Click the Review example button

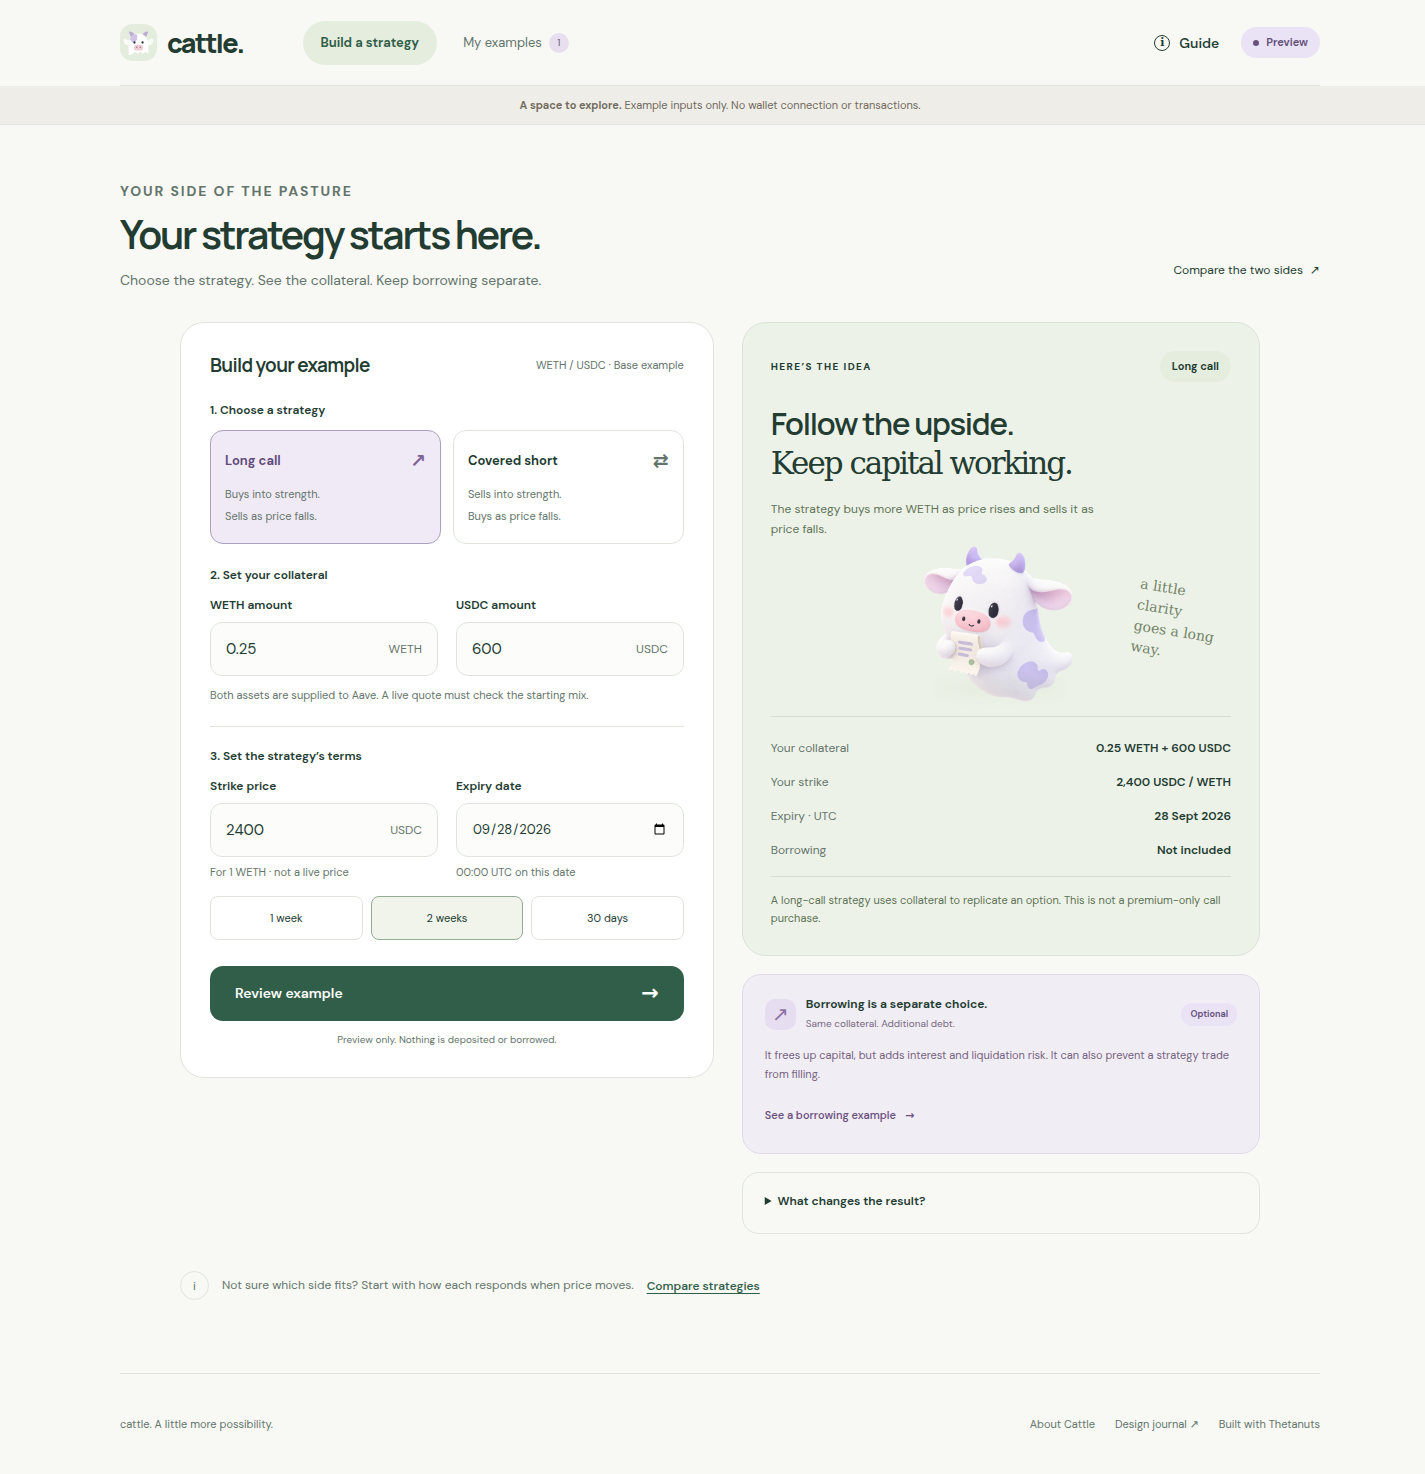[x=447, y=993]
